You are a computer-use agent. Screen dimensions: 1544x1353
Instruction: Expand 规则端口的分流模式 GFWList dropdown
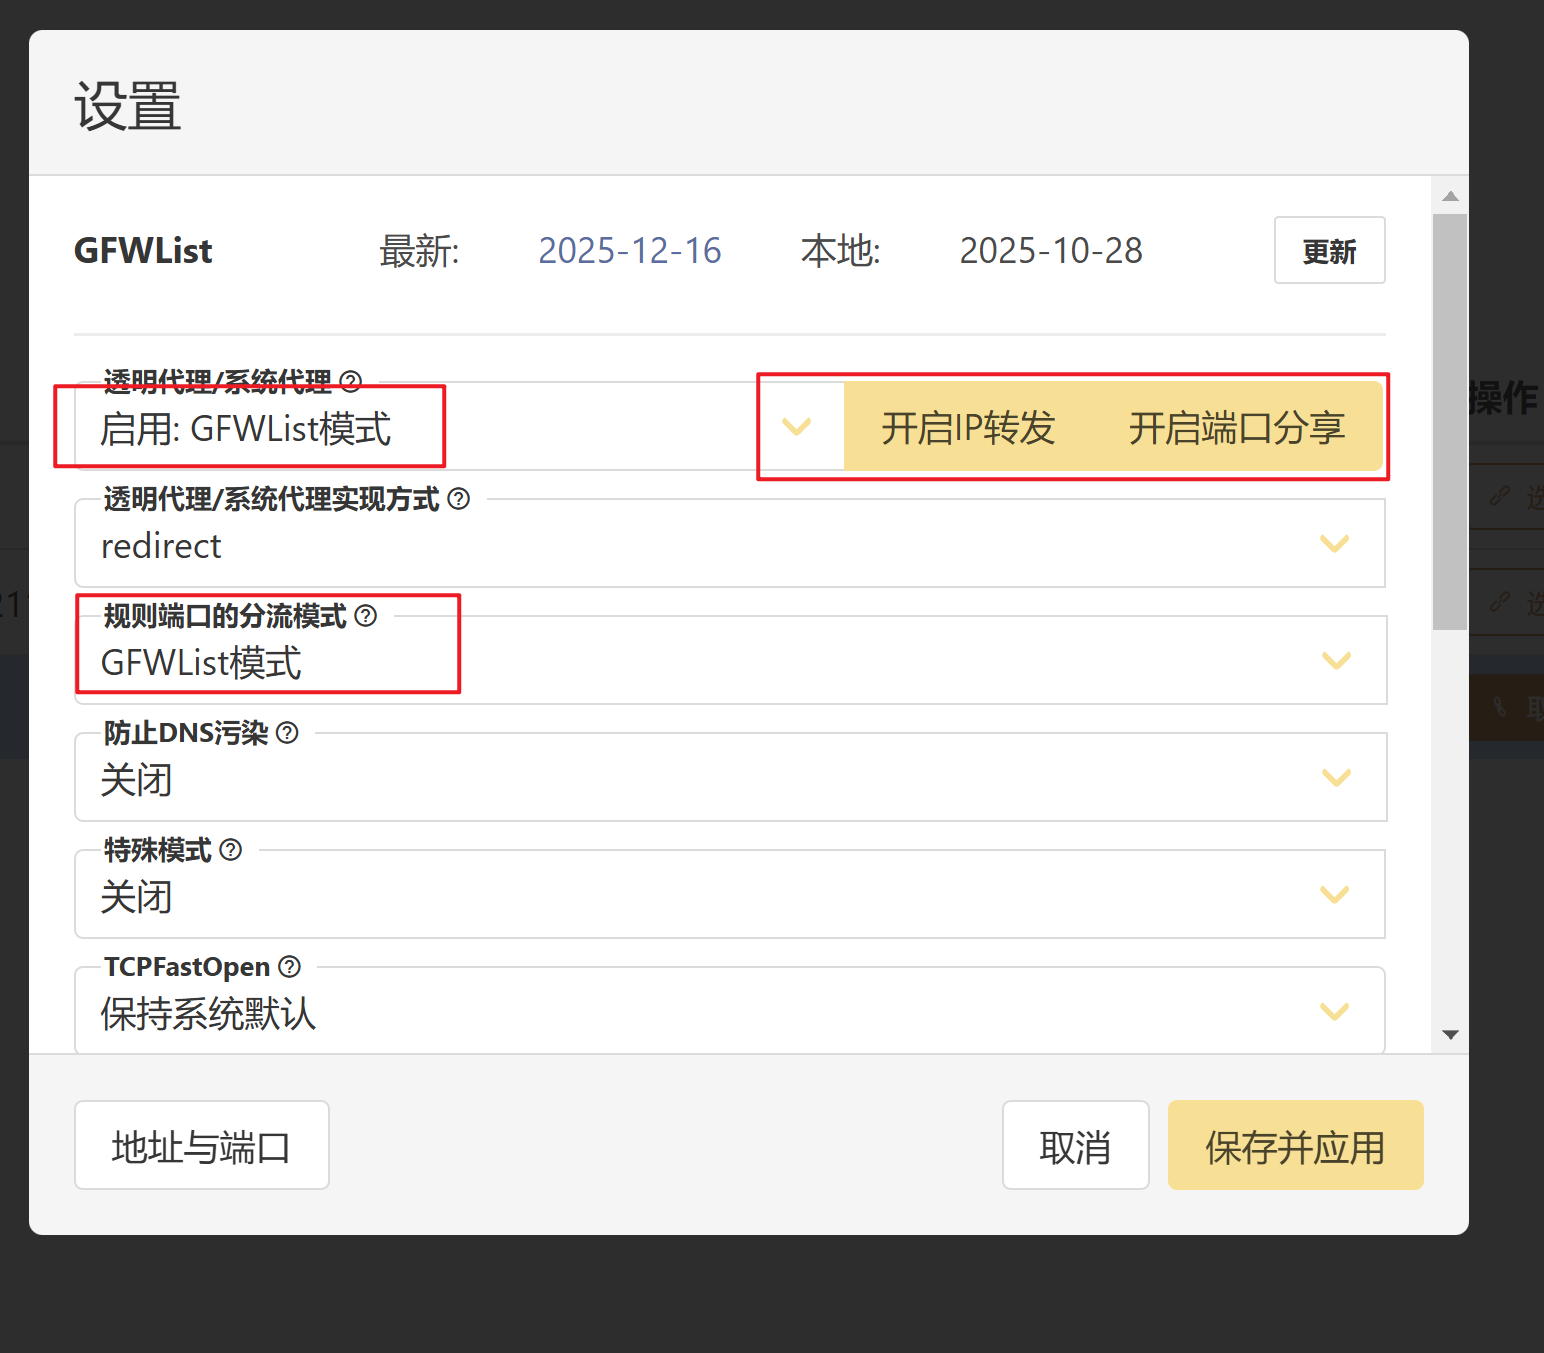(1335, 661)
